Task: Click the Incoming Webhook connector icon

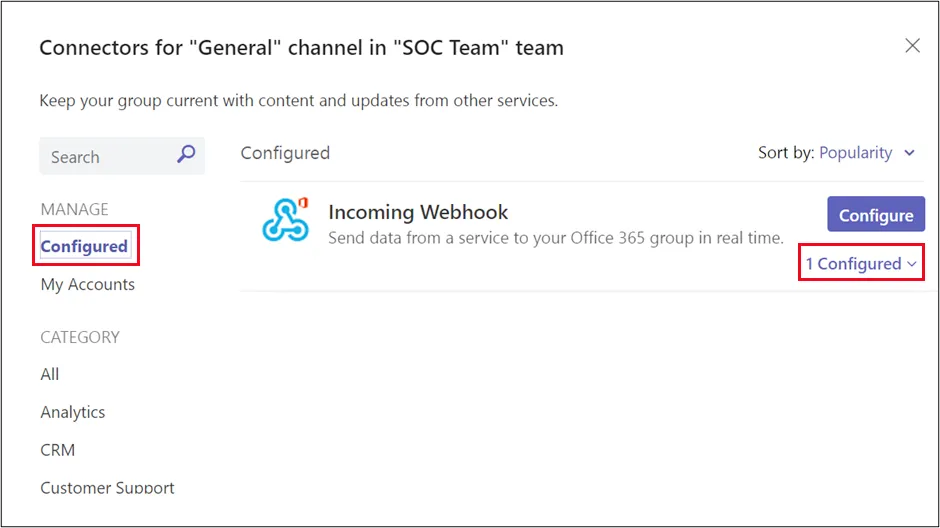Action: pyautogui.click(x=286, y=220)
